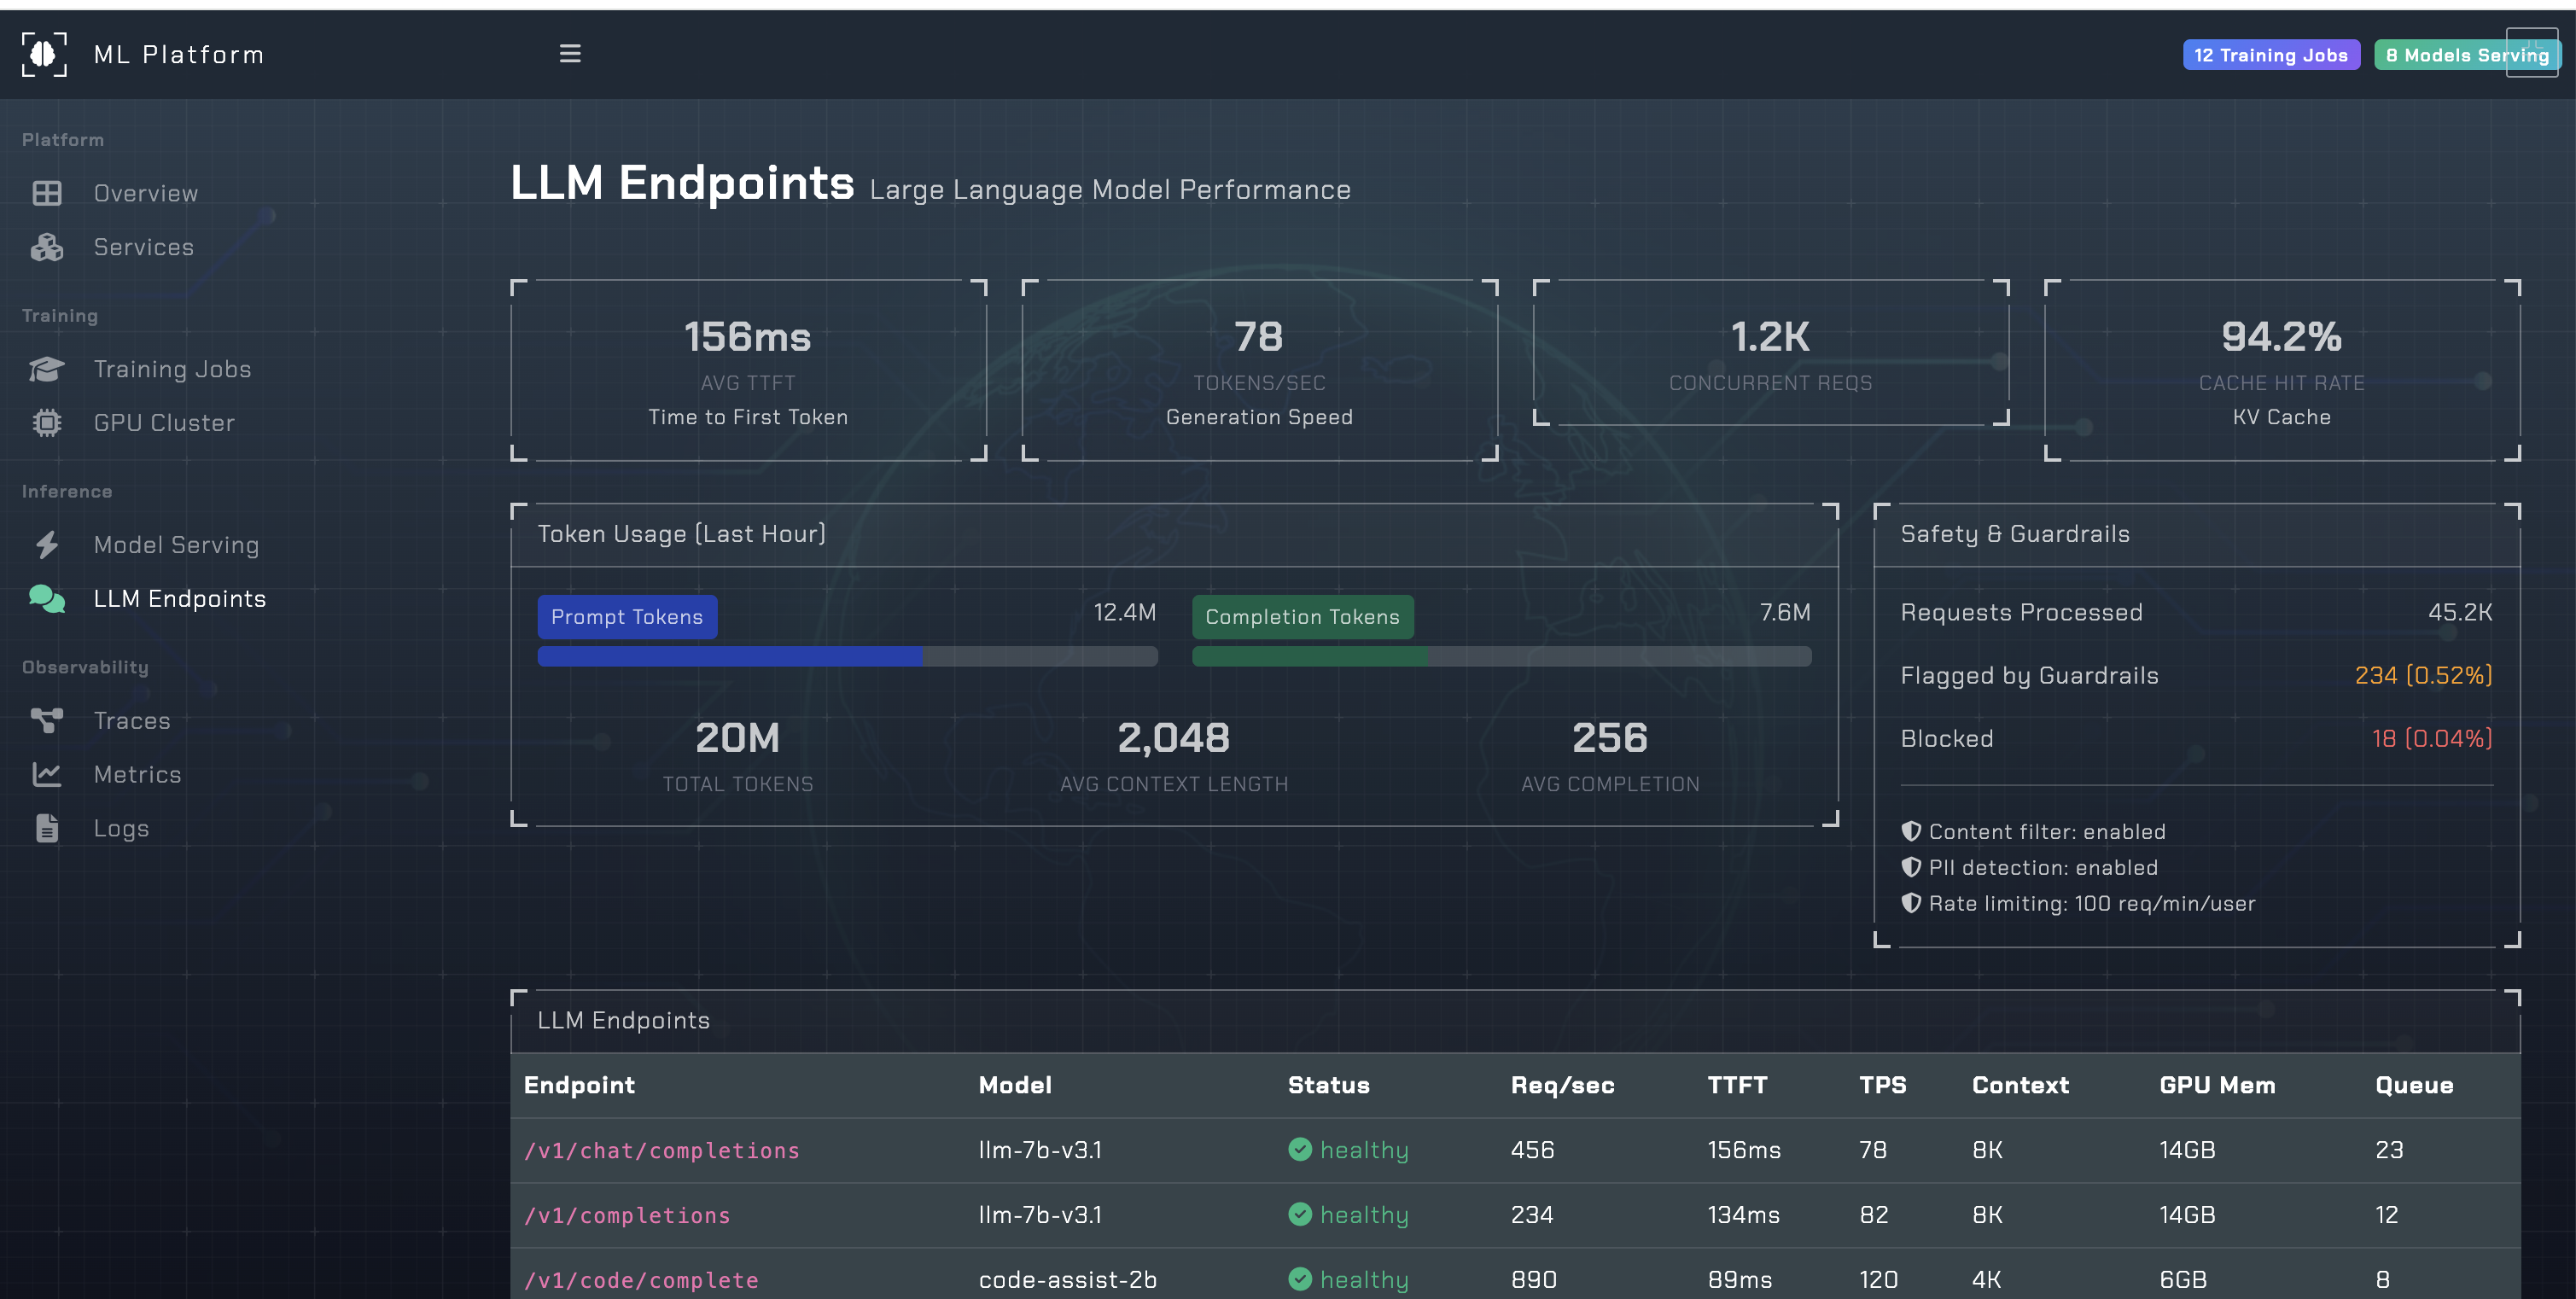
Task: Open the hamburger menu next to ML Platform
Action: coord(570,54)
